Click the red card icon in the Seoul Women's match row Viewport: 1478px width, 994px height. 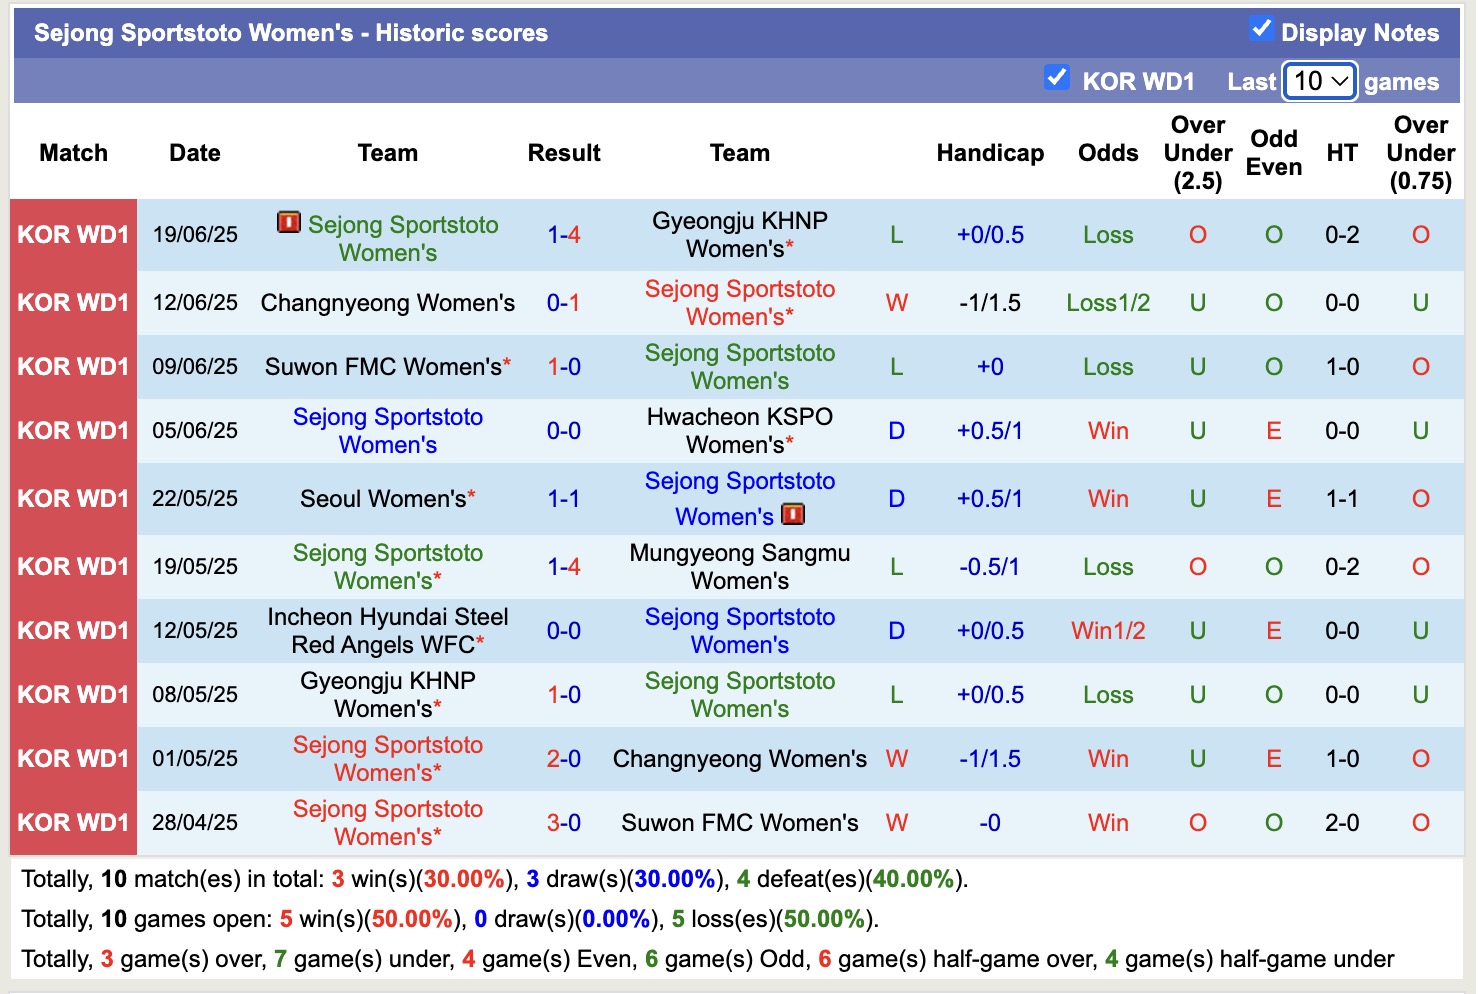pyautogui.click(x=793, y=514)
